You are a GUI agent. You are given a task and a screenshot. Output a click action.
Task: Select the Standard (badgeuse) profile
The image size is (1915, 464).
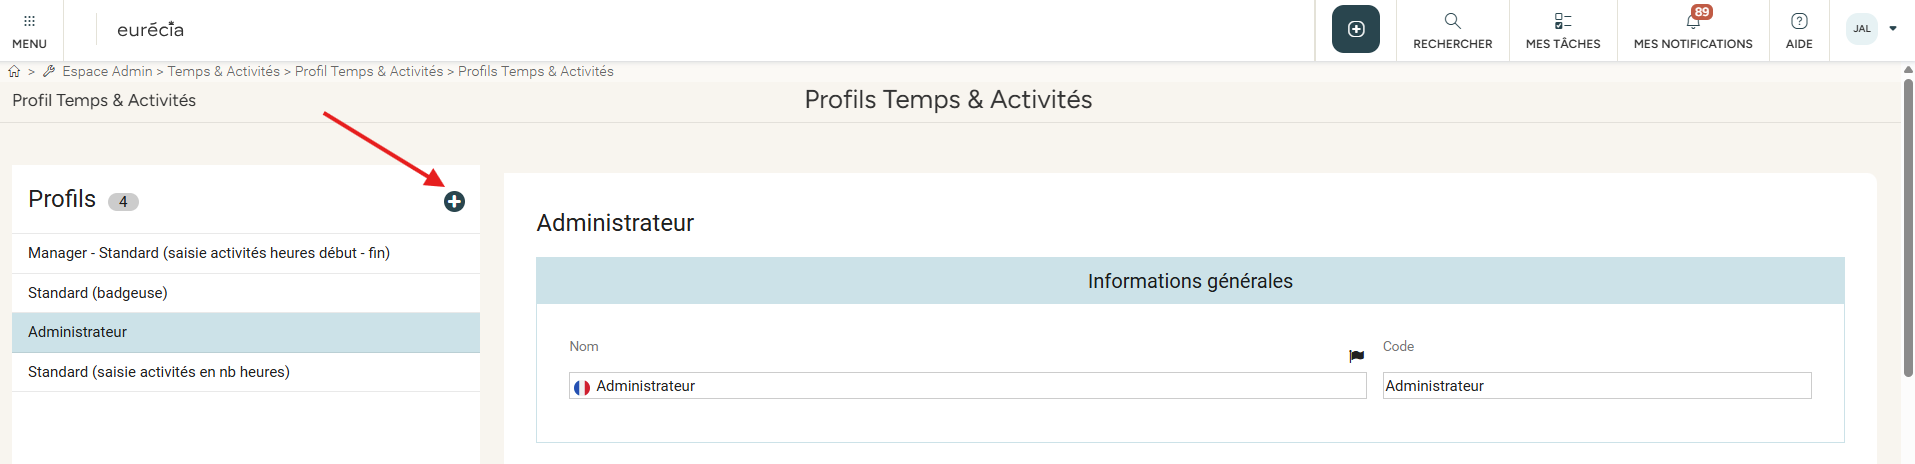pos(98,293)
